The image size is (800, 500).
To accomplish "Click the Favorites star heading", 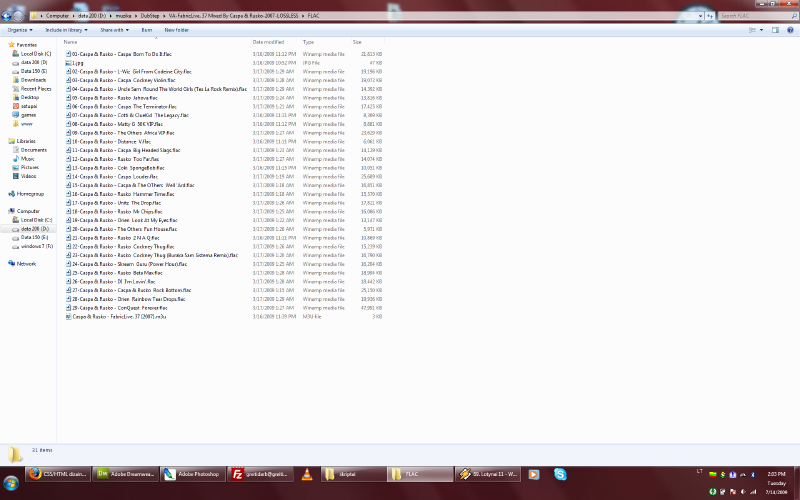I will pyautogui.click(x=22, y=45).
